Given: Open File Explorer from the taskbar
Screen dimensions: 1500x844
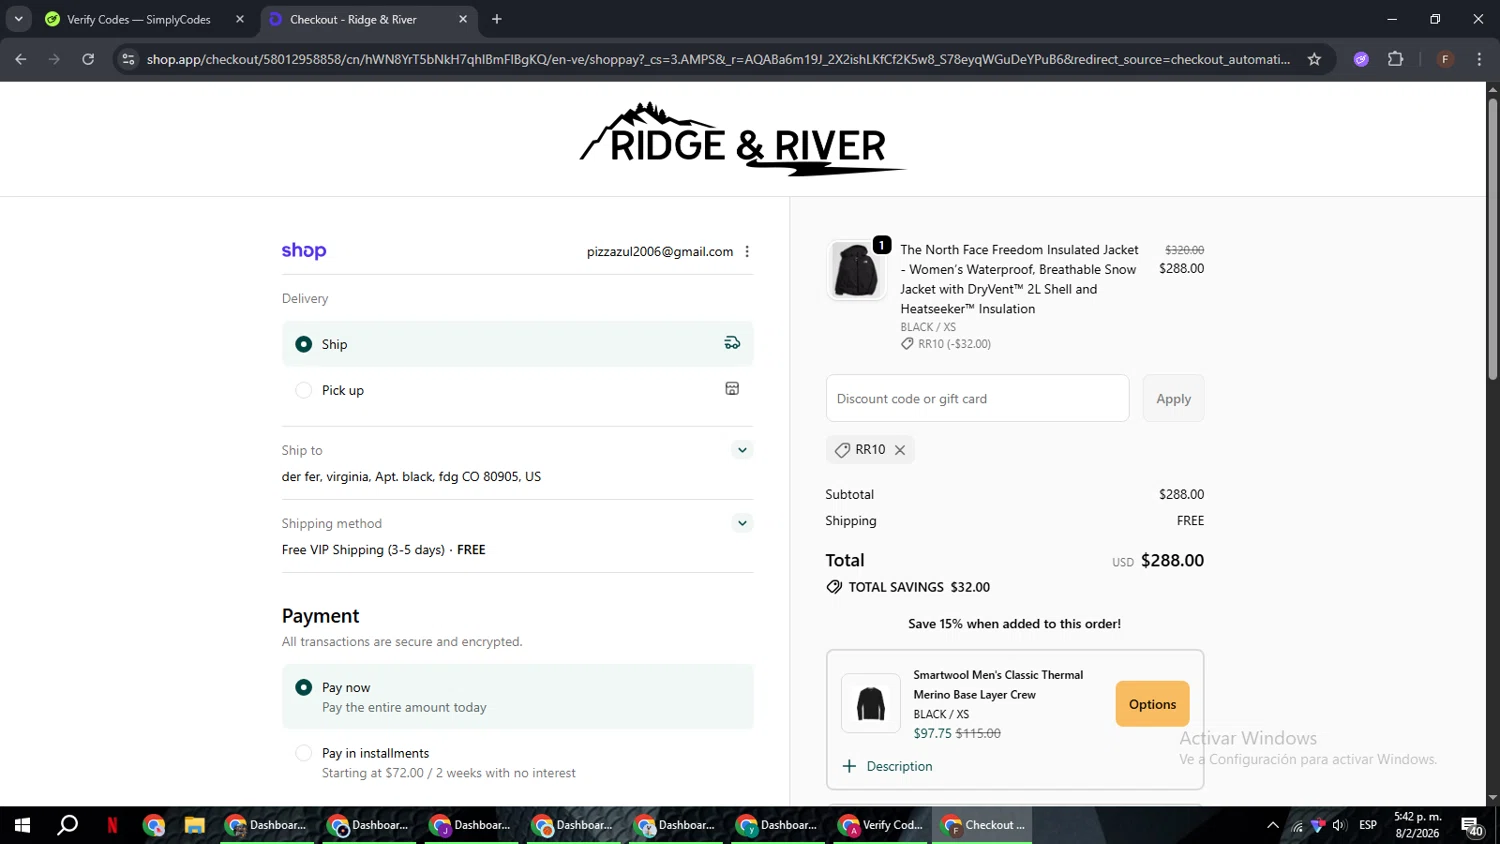Looking at the screenshot, I should click(x=194, y=825).
